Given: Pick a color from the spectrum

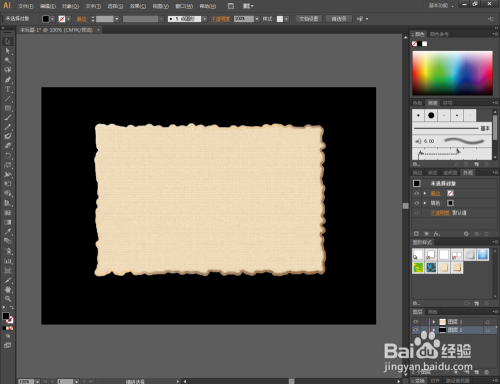Looking at the screenshot, I should (452, 73).
